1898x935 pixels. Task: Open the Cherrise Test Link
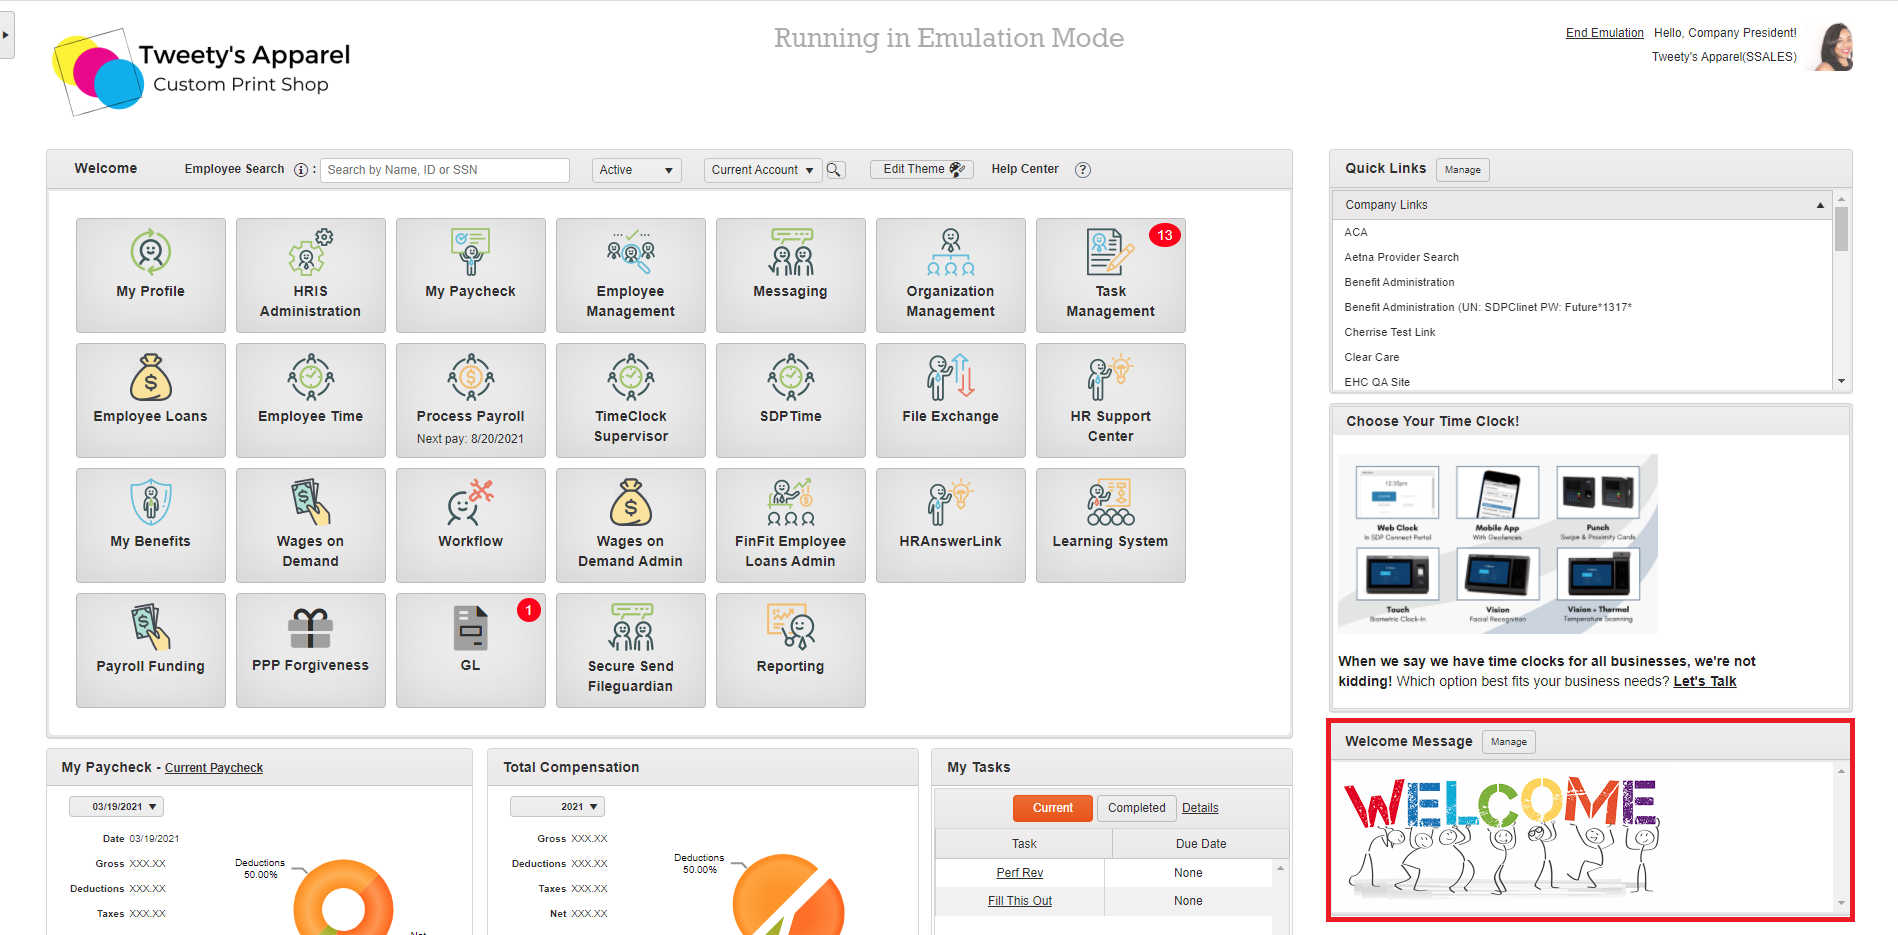pyautogui.click(x=1389, y=332)
